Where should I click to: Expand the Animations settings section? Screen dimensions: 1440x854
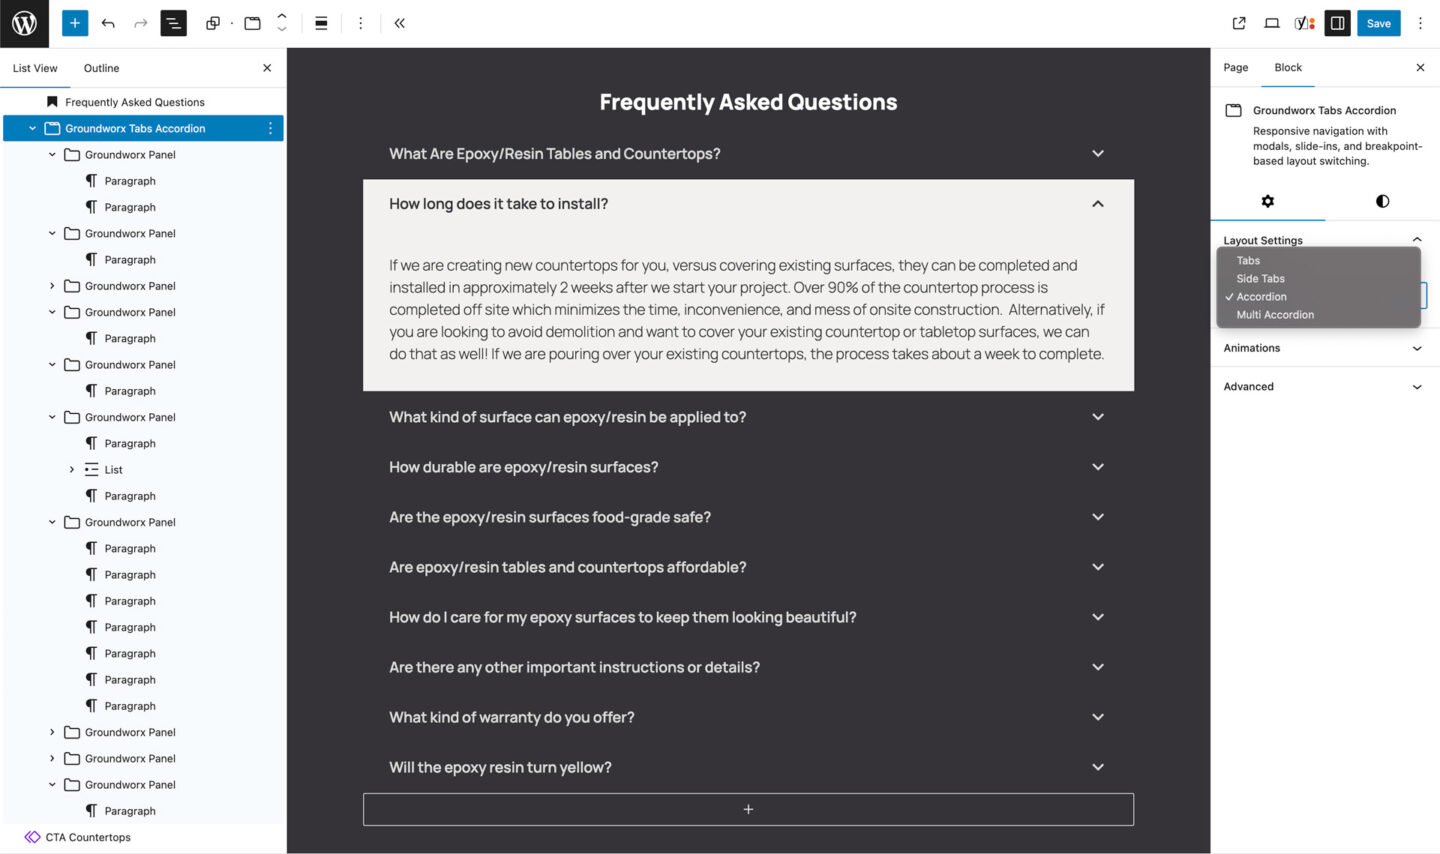tap(1322, 348)
